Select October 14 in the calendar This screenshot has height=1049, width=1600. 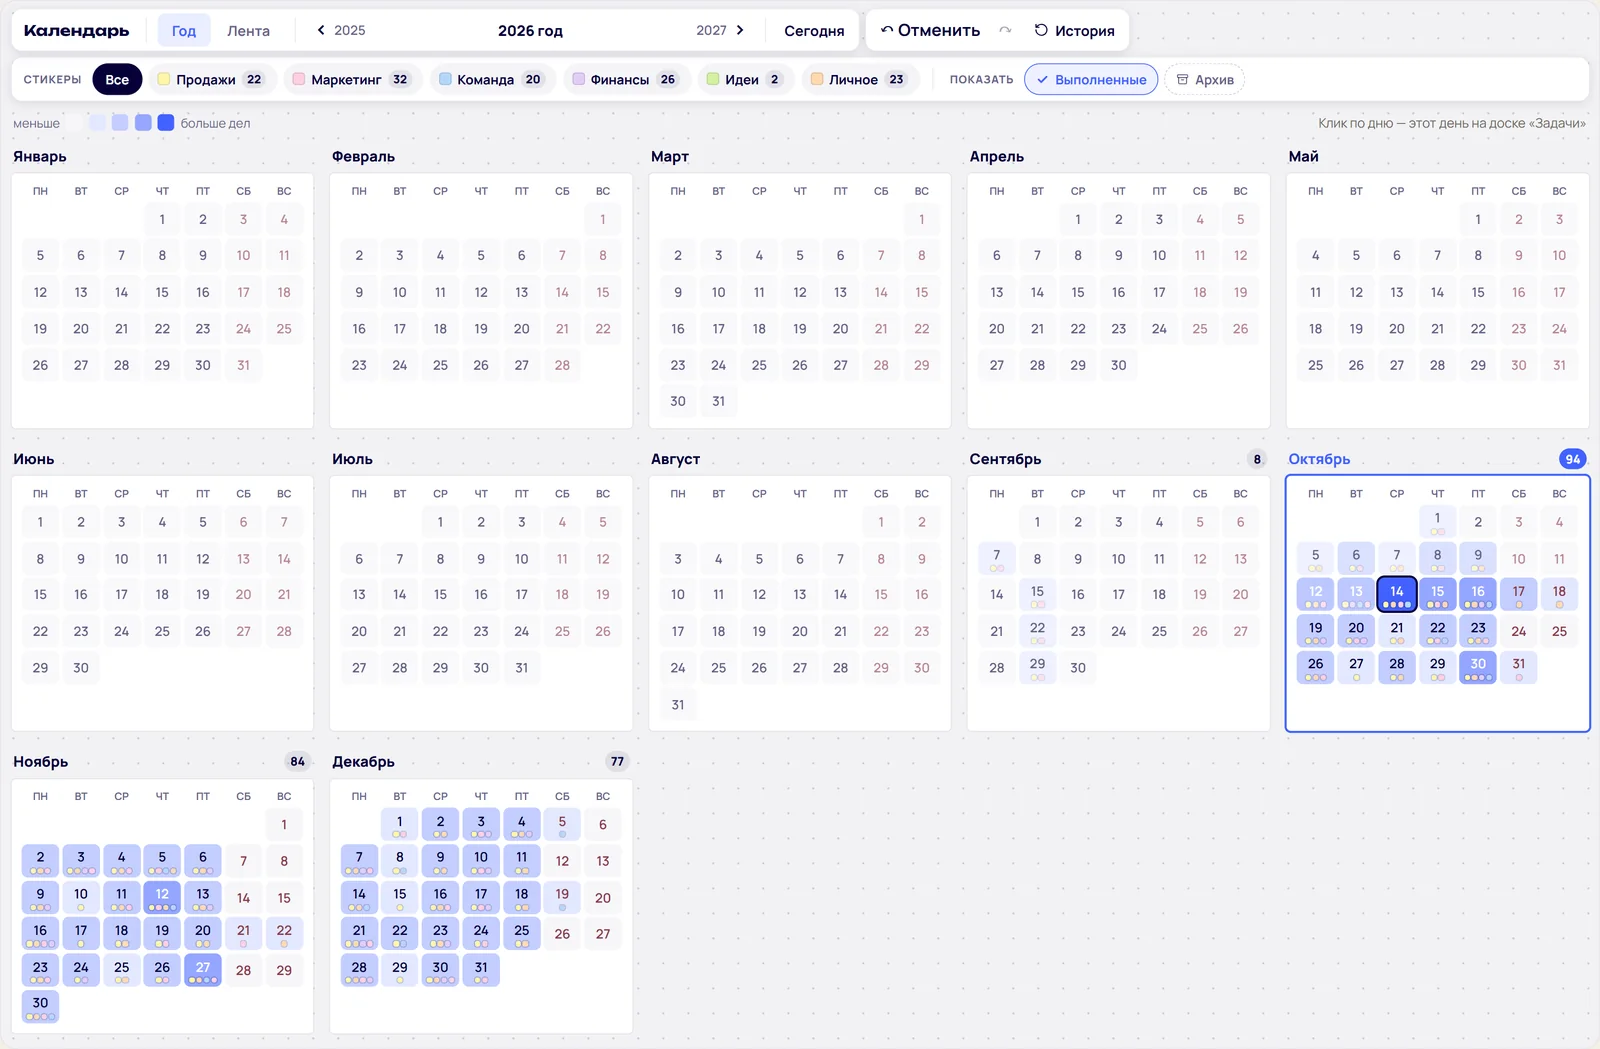pyautogui.click(x=1397, y=594)
